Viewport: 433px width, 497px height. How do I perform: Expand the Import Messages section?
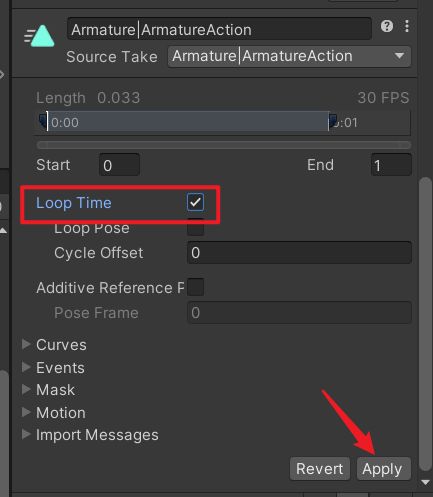tap(26, 434)
